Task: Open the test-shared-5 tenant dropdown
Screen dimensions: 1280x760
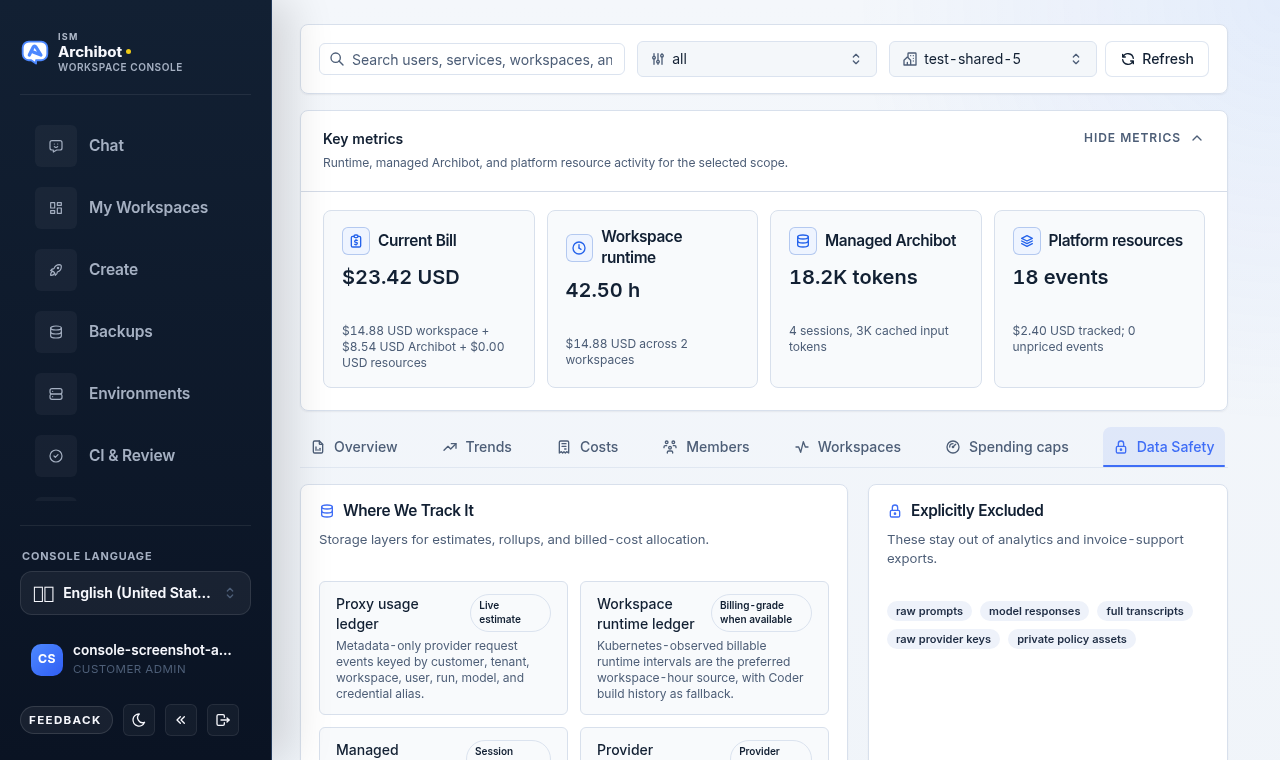Action: (993, 59)
